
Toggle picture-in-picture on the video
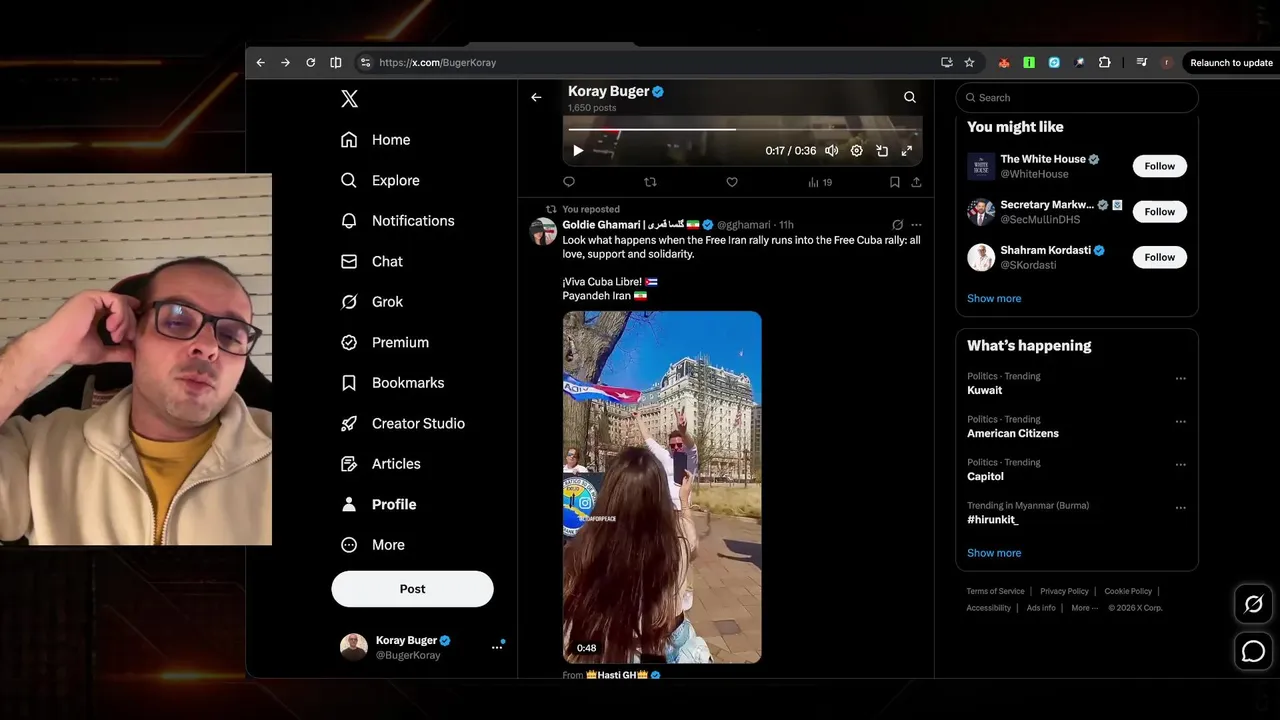click(x=882, y=151)
